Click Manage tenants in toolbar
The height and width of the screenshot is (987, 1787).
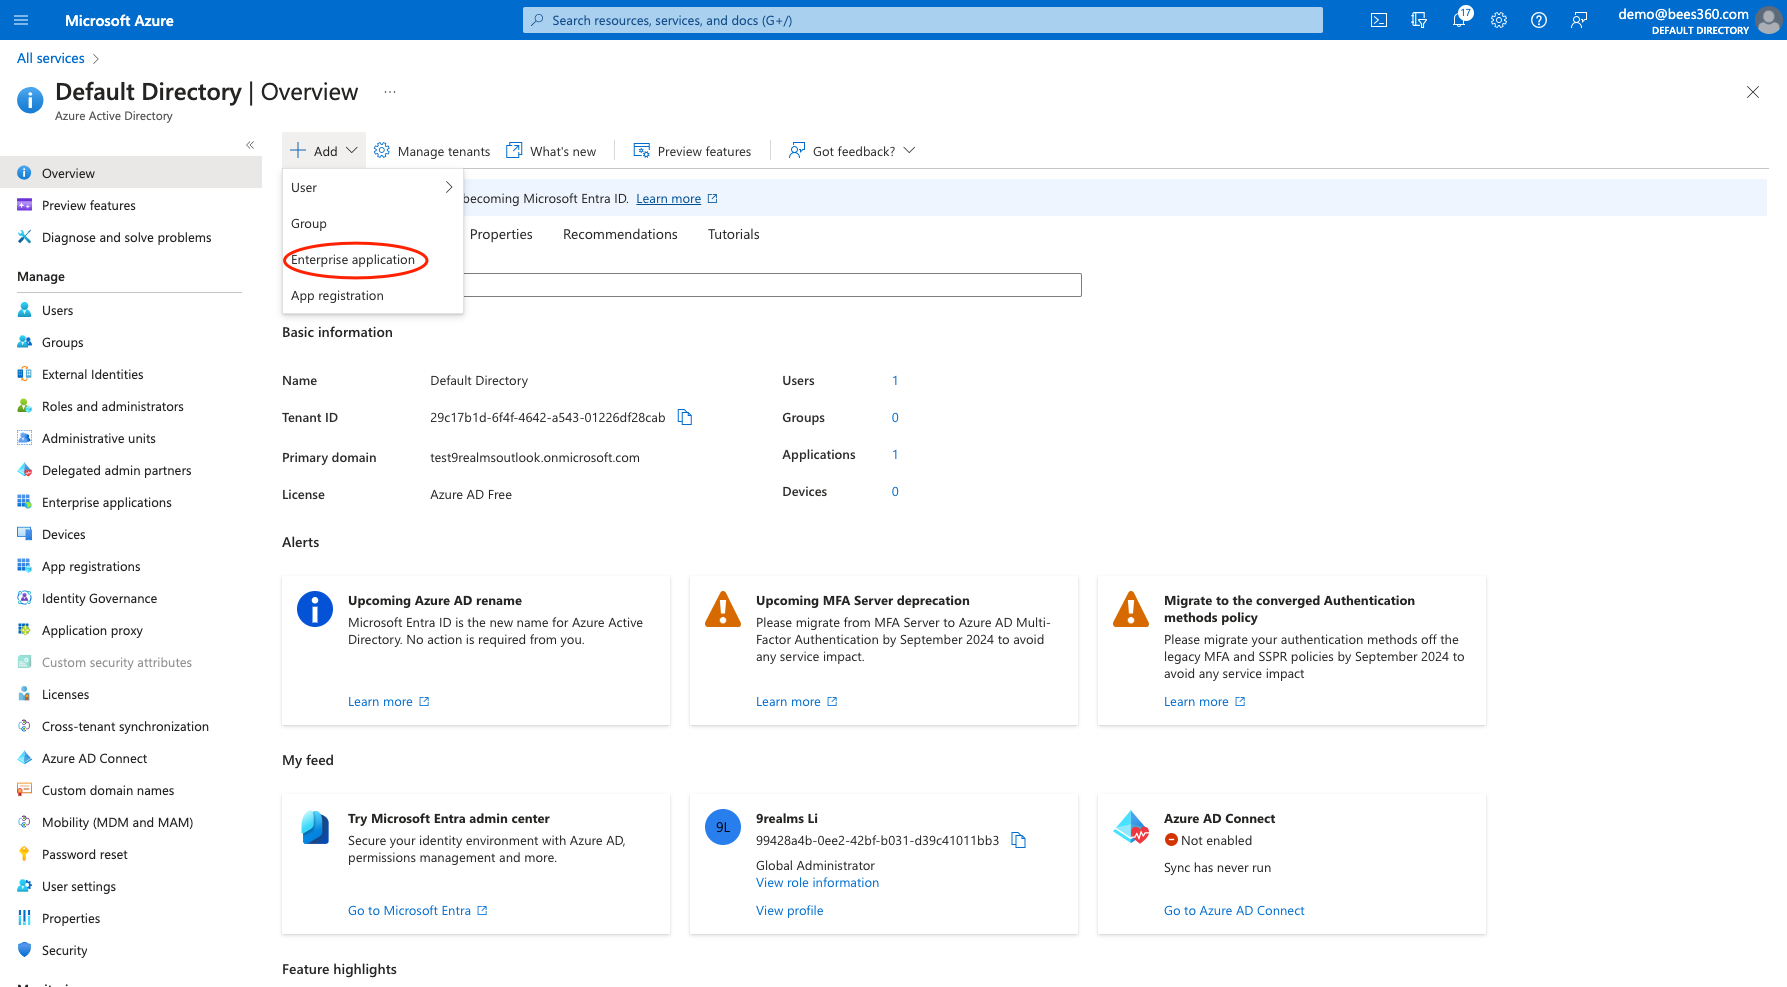pos(432,151)
